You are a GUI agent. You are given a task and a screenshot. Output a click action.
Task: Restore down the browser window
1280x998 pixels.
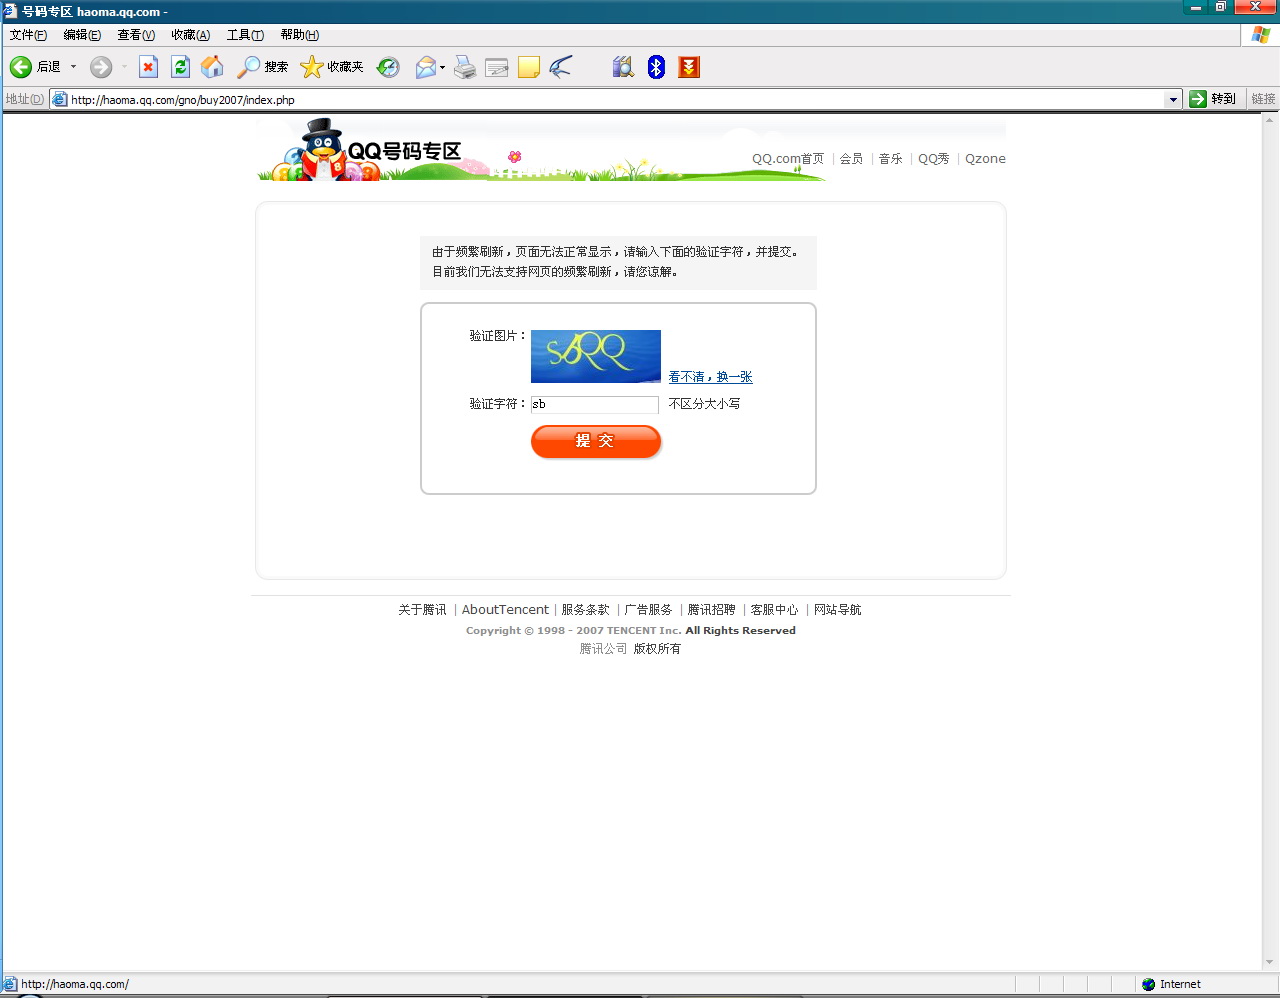[x=1221, y=8]
